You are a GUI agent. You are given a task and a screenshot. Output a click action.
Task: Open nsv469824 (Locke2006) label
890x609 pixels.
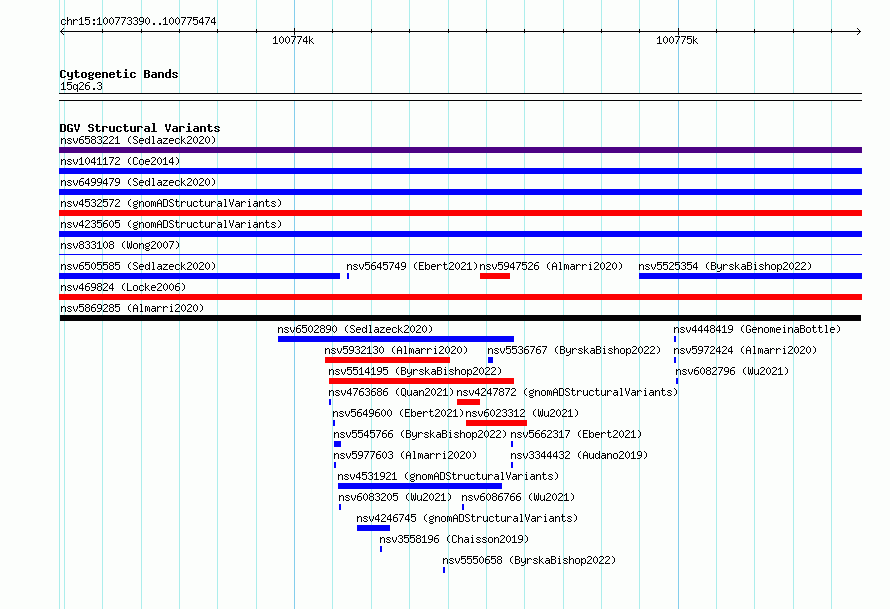123,287
